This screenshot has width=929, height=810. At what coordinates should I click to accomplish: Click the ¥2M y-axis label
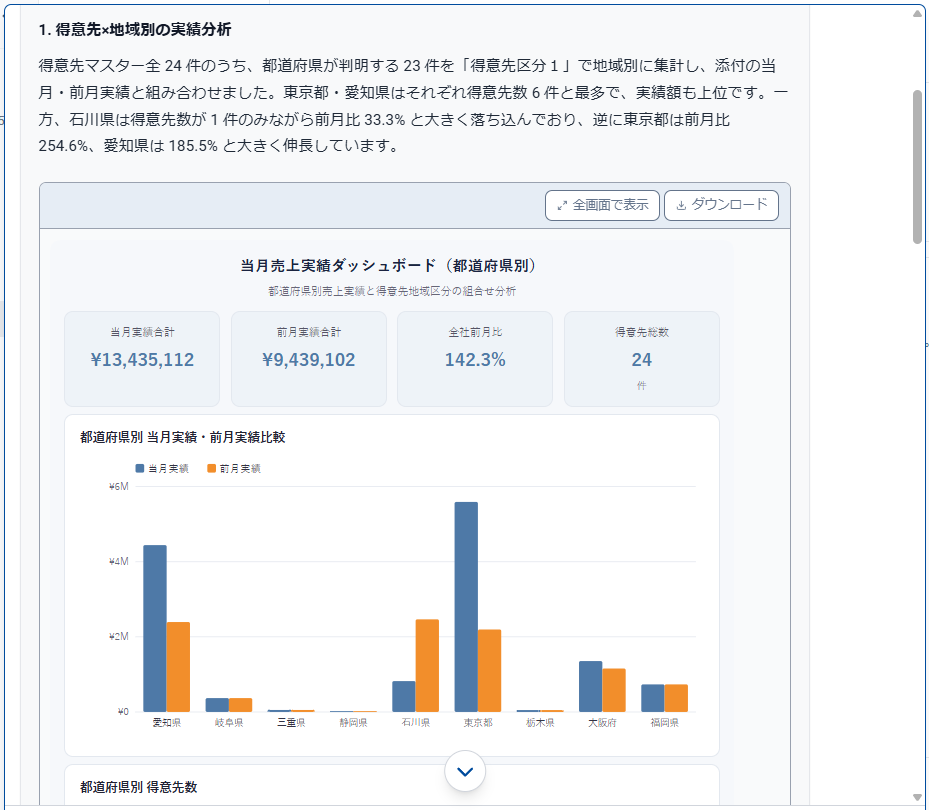(x=118, y=636)
